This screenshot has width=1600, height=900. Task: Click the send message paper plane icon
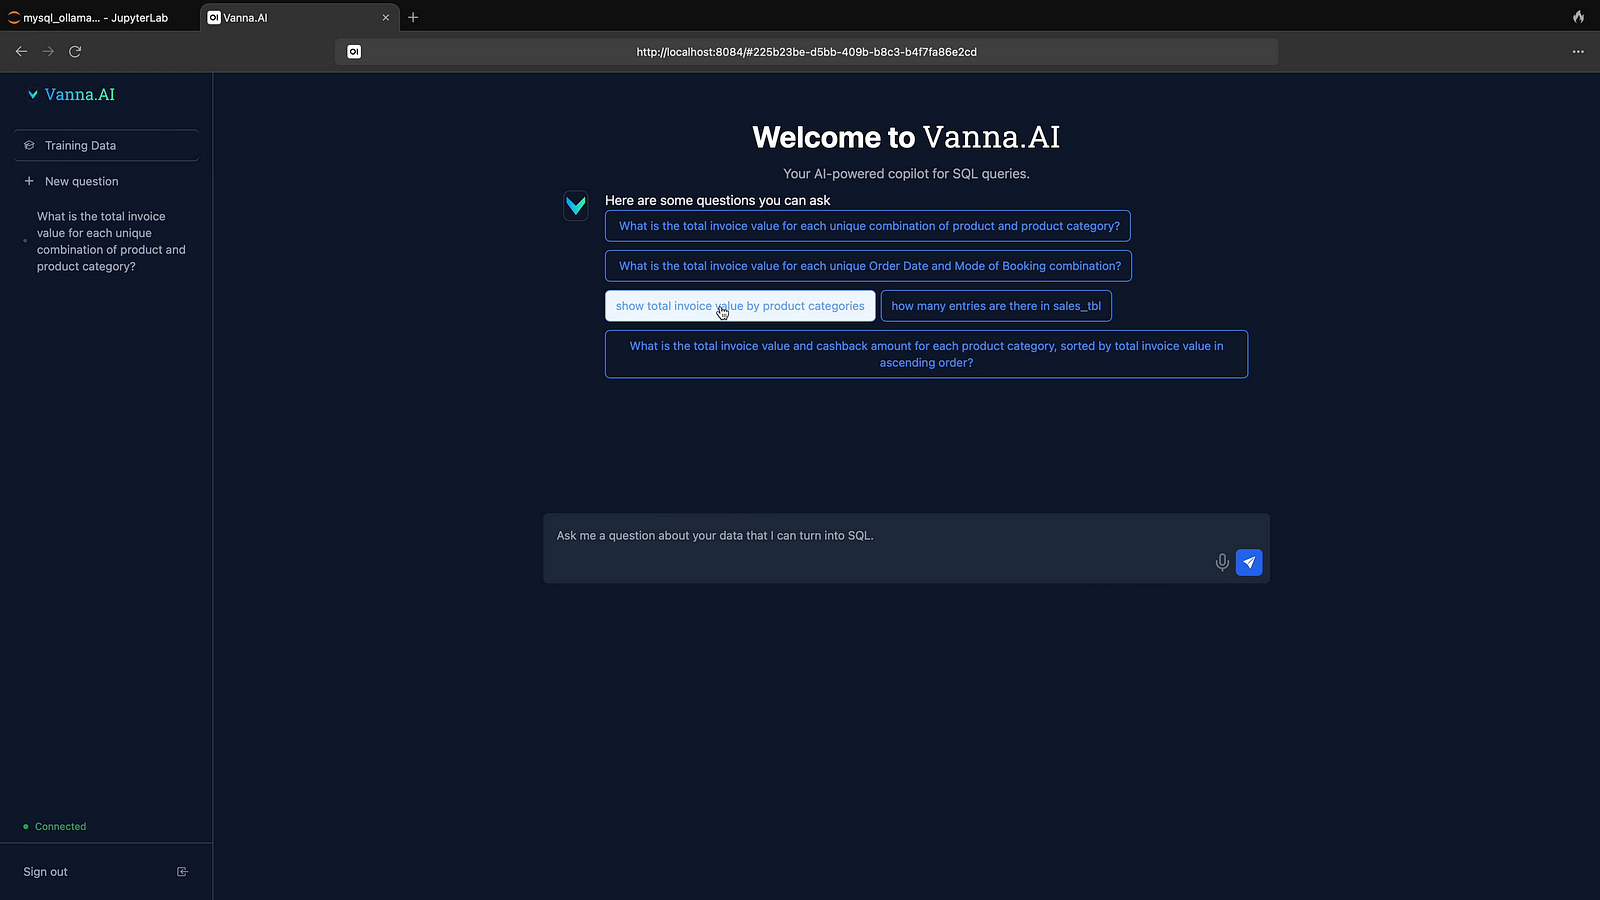pos(1248,563)
